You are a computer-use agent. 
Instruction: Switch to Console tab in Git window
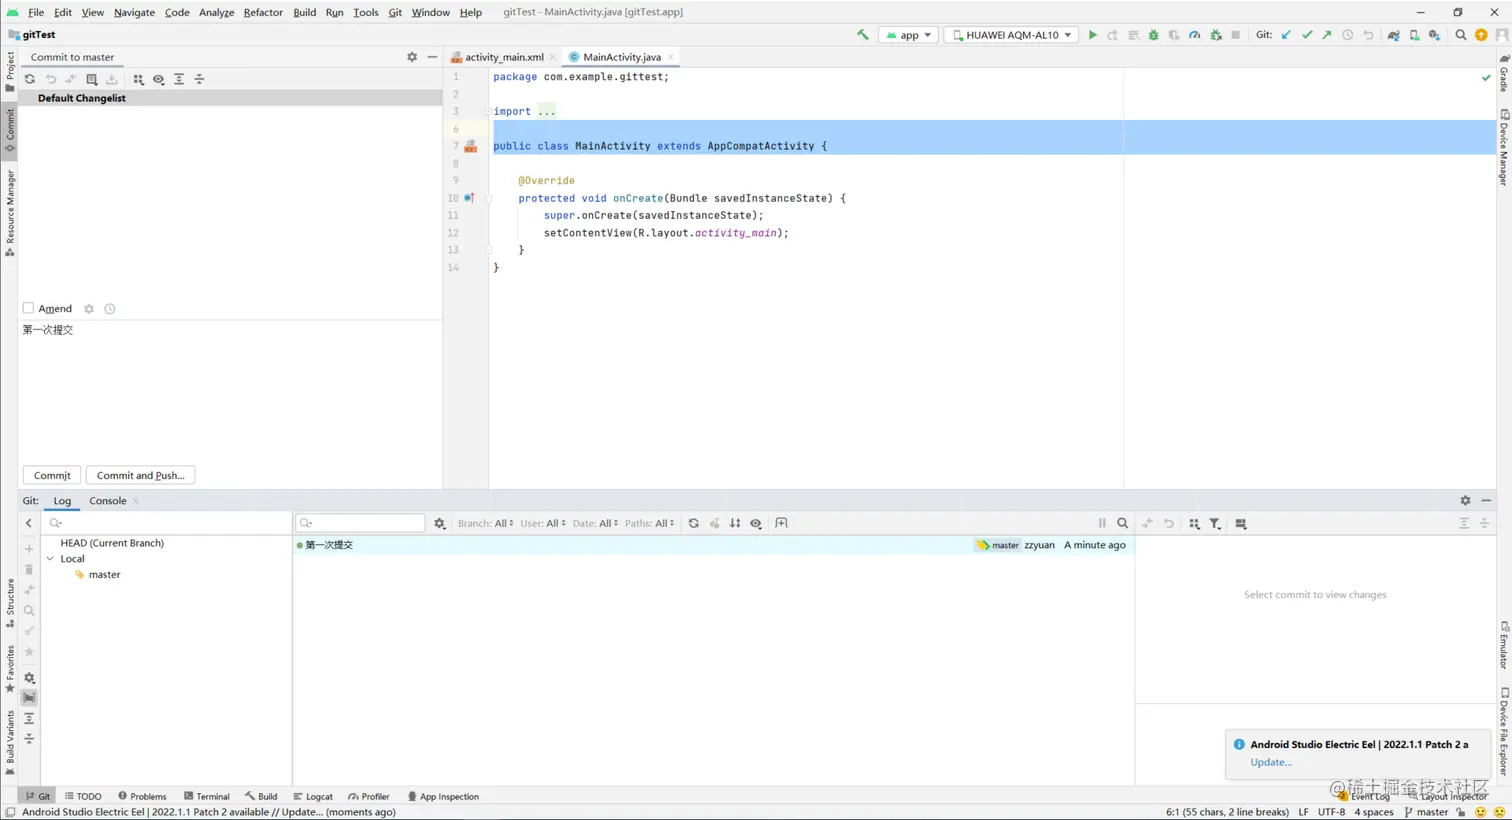pyautogui.click(x=107, y=501)
